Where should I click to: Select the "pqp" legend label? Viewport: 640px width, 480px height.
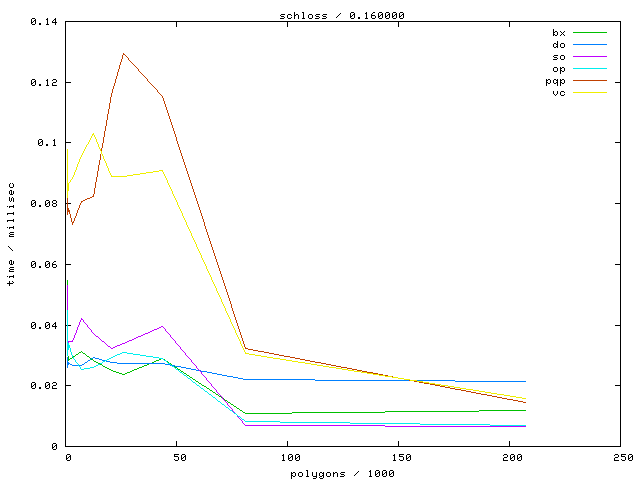[x=555, y=81]
